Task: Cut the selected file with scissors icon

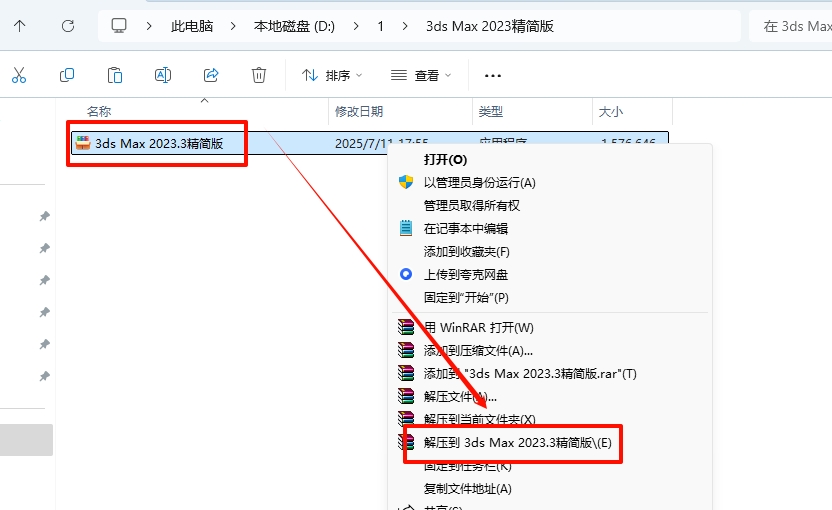Action: pos(19,75)
